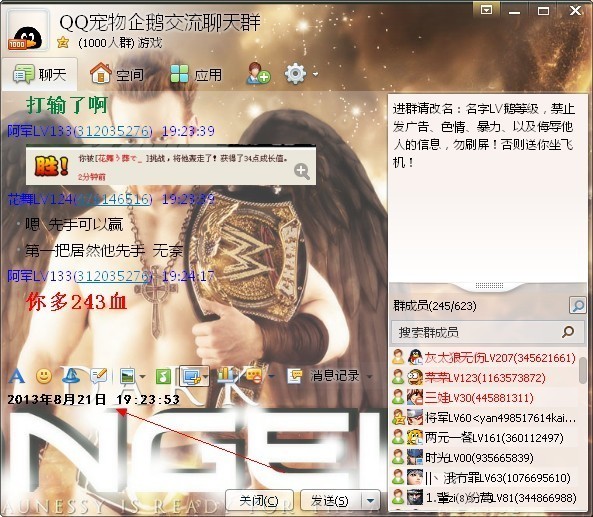593x517 pixels.
Task: Select member 将军LV60<yan498517614kai...
Action: point(484,418)
